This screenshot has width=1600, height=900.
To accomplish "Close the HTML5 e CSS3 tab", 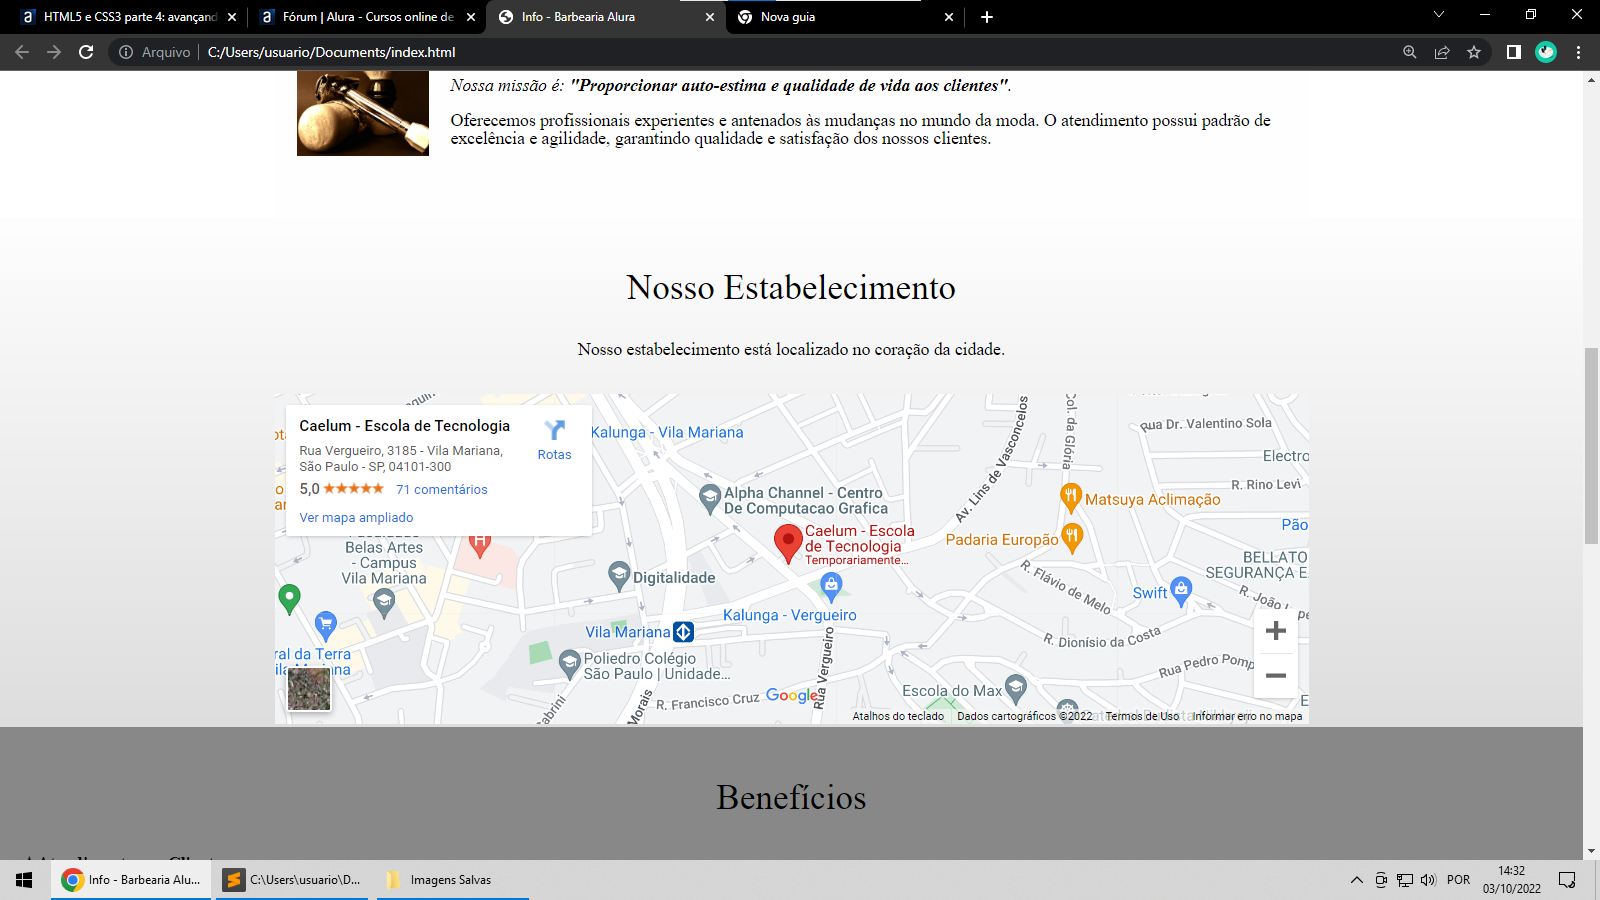I will pos(232,17).
